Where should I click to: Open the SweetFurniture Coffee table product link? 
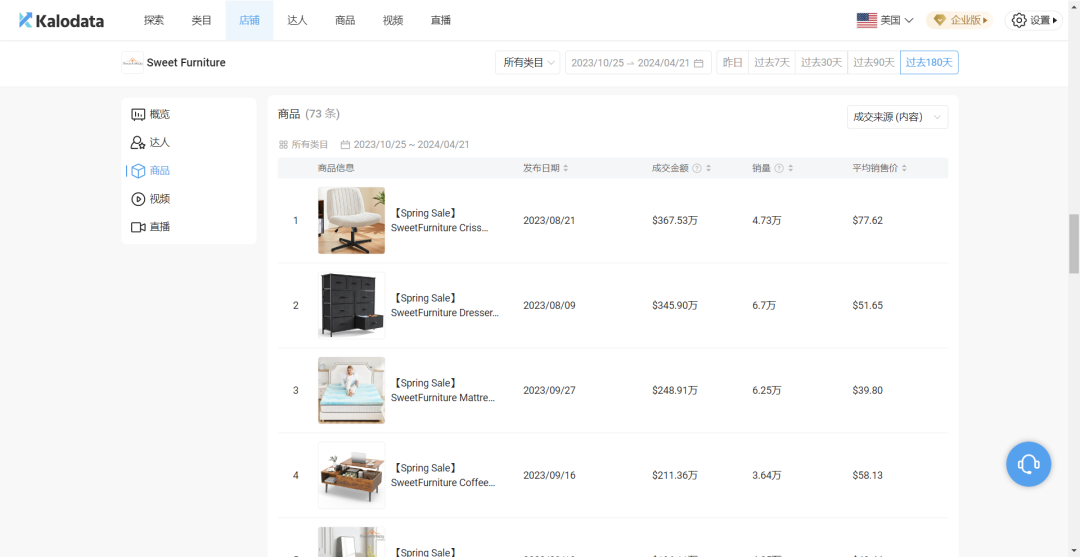pyautogui.click(x=443, y=475)
